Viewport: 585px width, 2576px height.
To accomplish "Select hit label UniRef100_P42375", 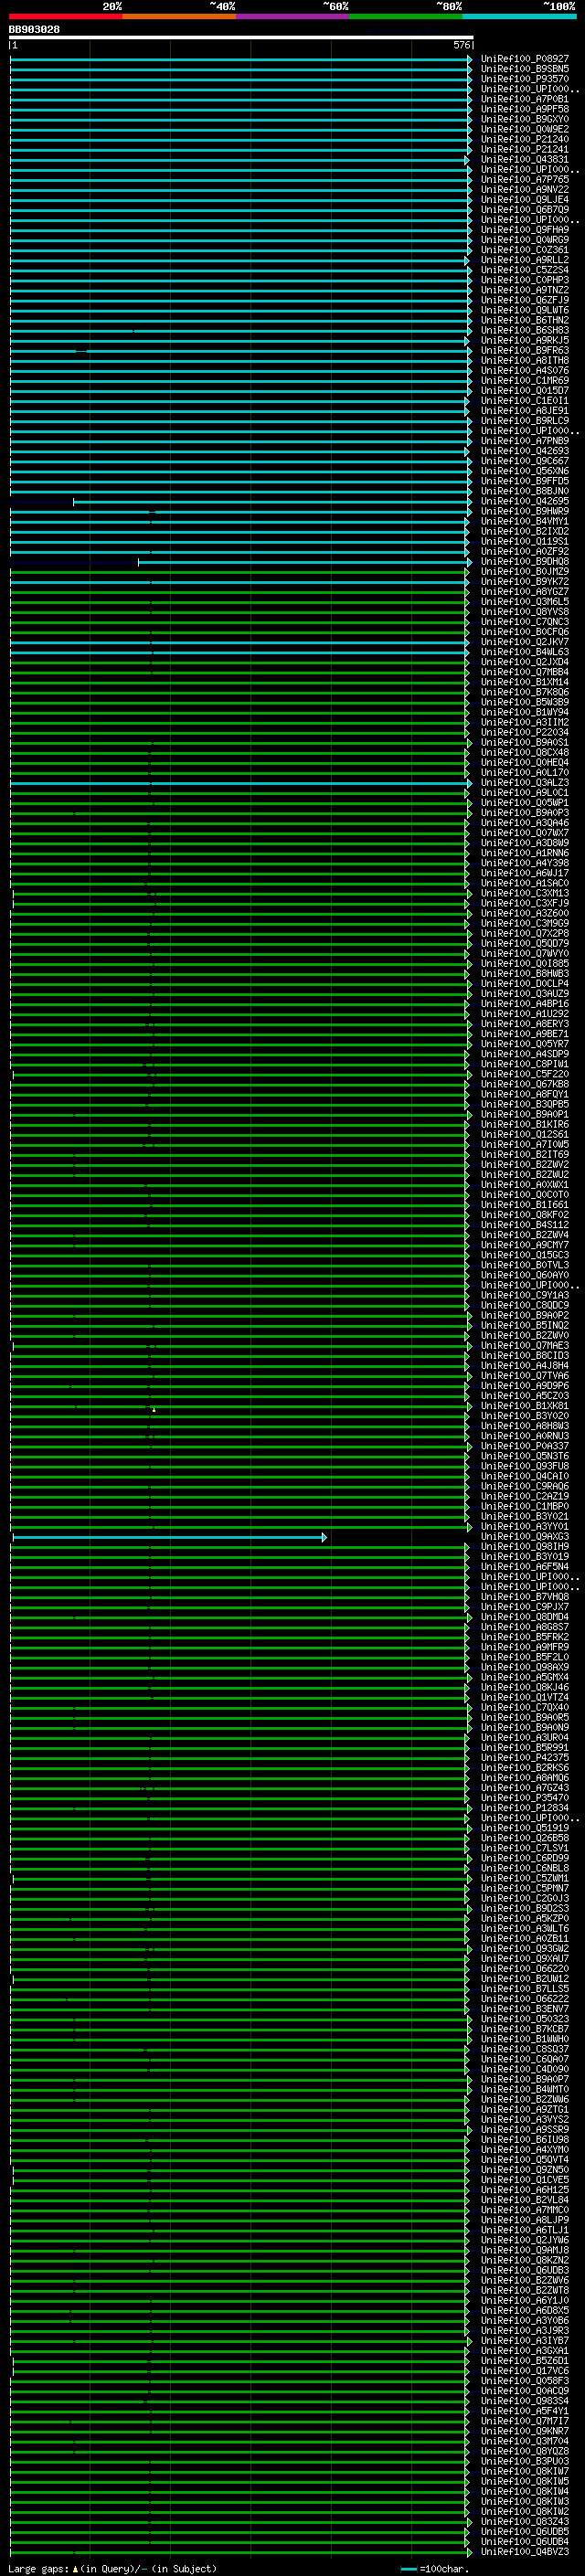I will (x=524, y=1758).
